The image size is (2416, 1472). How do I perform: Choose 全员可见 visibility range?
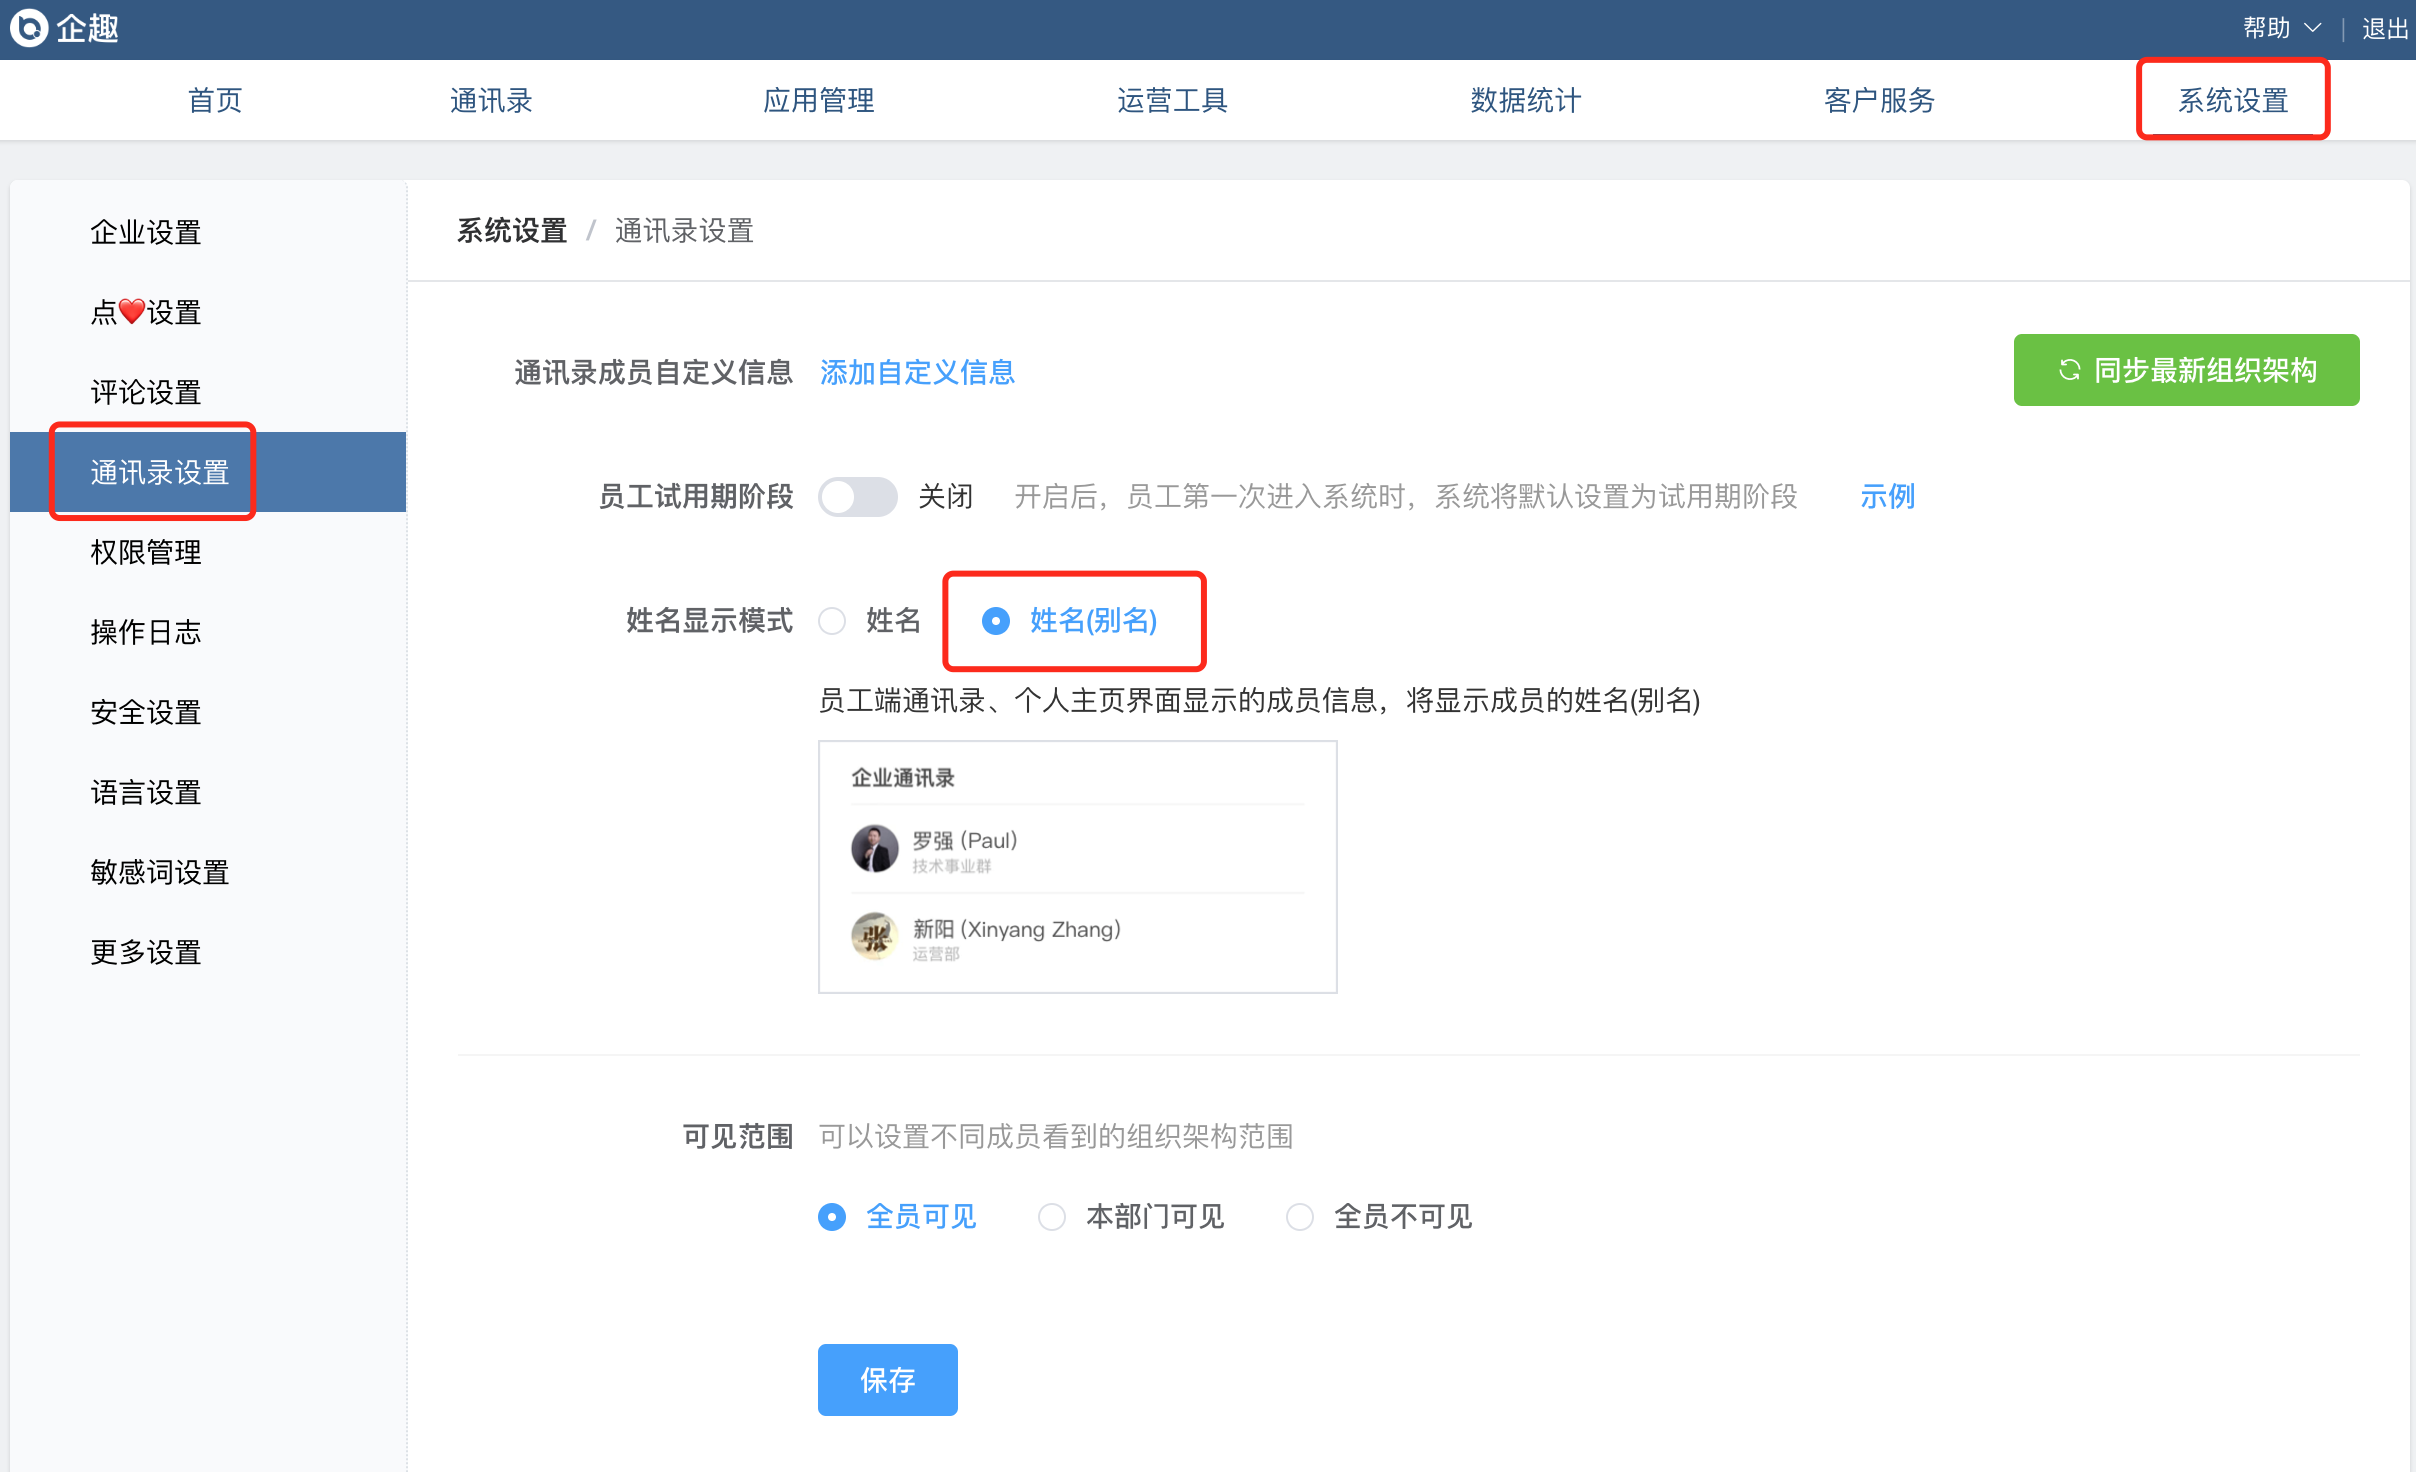click(832, 1217)
